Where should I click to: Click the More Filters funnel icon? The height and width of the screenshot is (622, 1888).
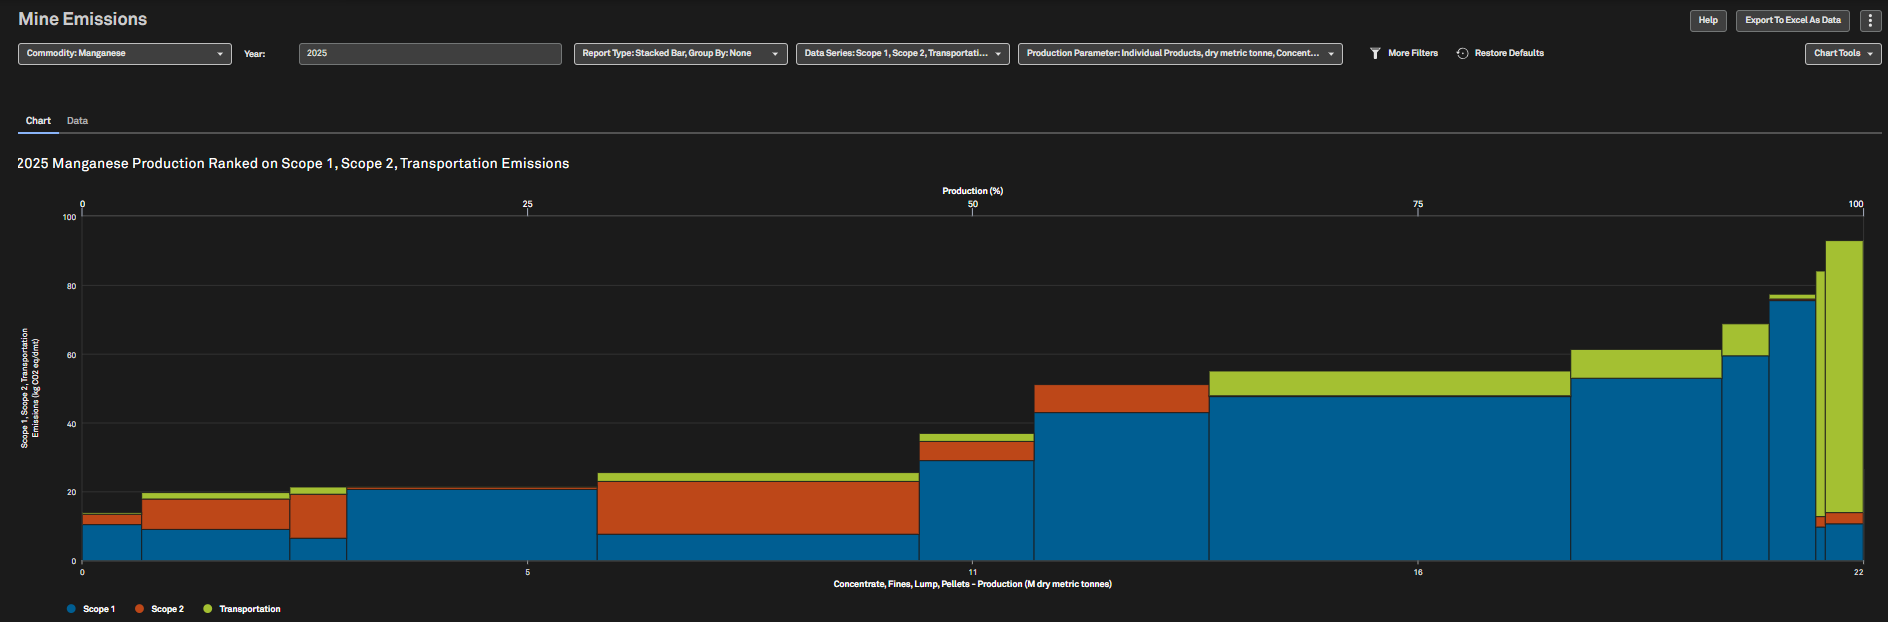pyautogui.click(x=1375, y=53)
